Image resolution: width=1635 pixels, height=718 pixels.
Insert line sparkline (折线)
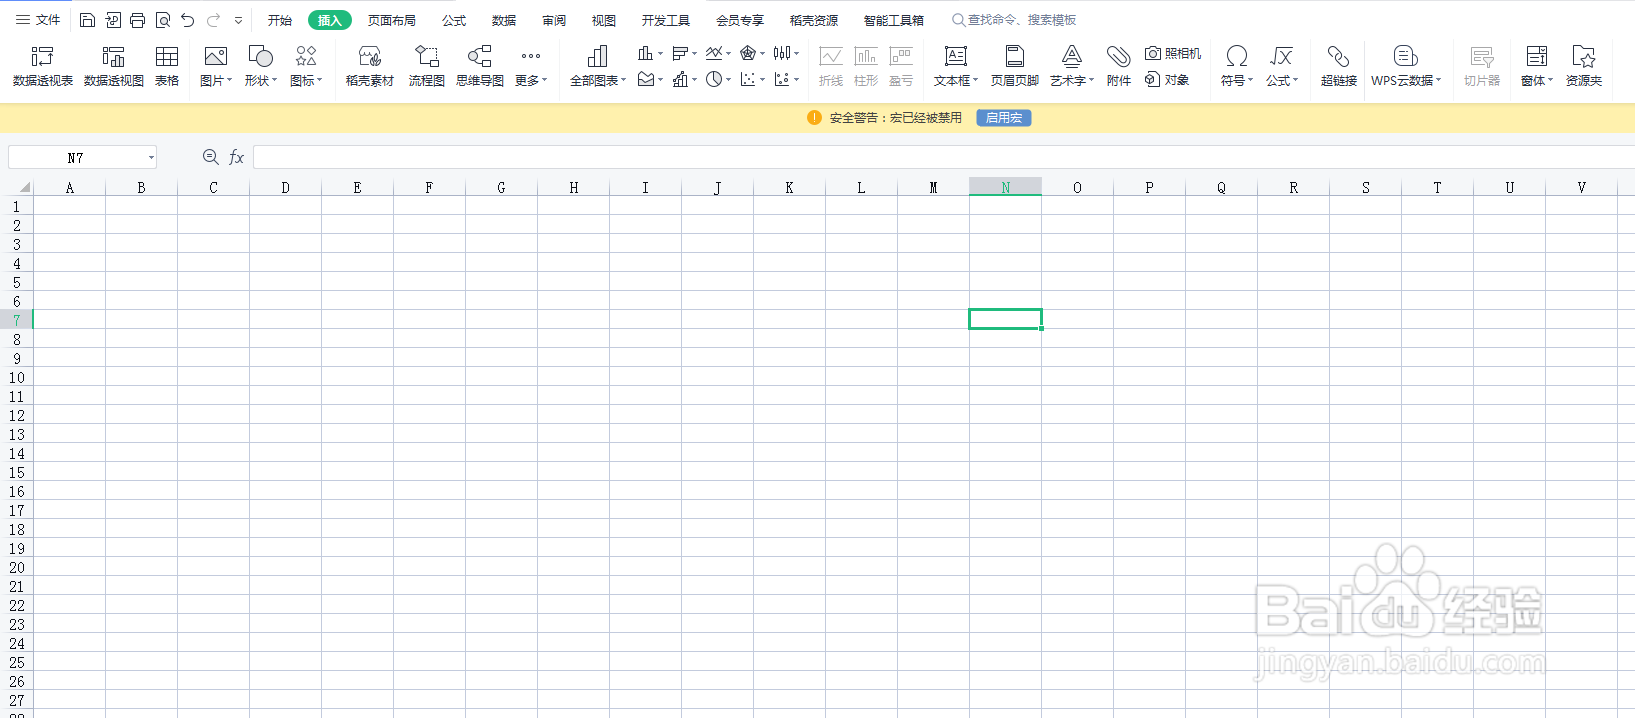coord(831,67)
